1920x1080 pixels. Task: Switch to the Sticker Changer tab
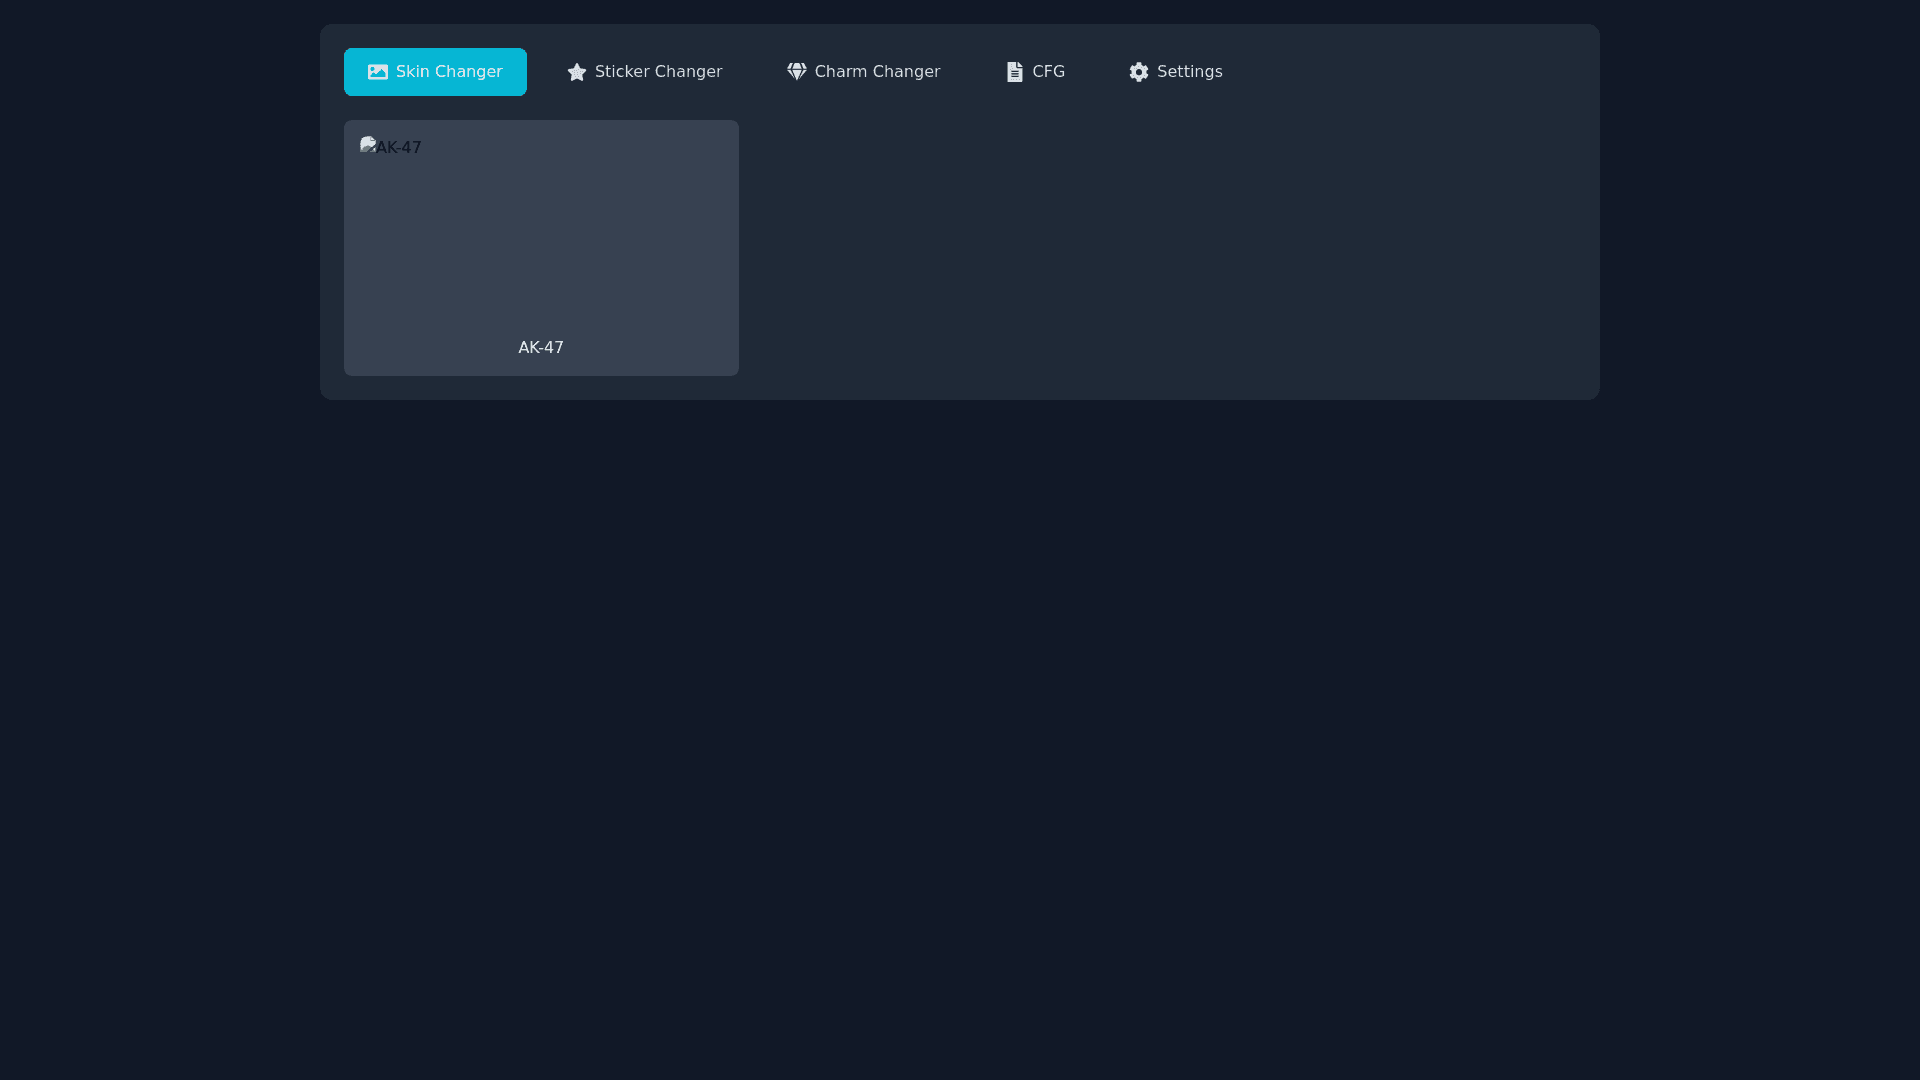click(x=644, y=72)
